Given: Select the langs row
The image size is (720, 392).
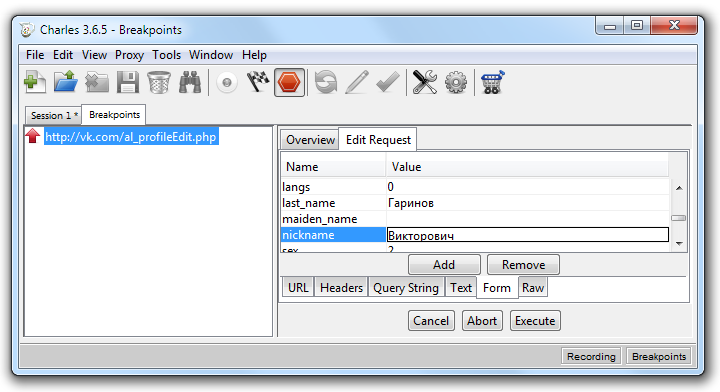Looking at the screenshot, I should (475, 187).
